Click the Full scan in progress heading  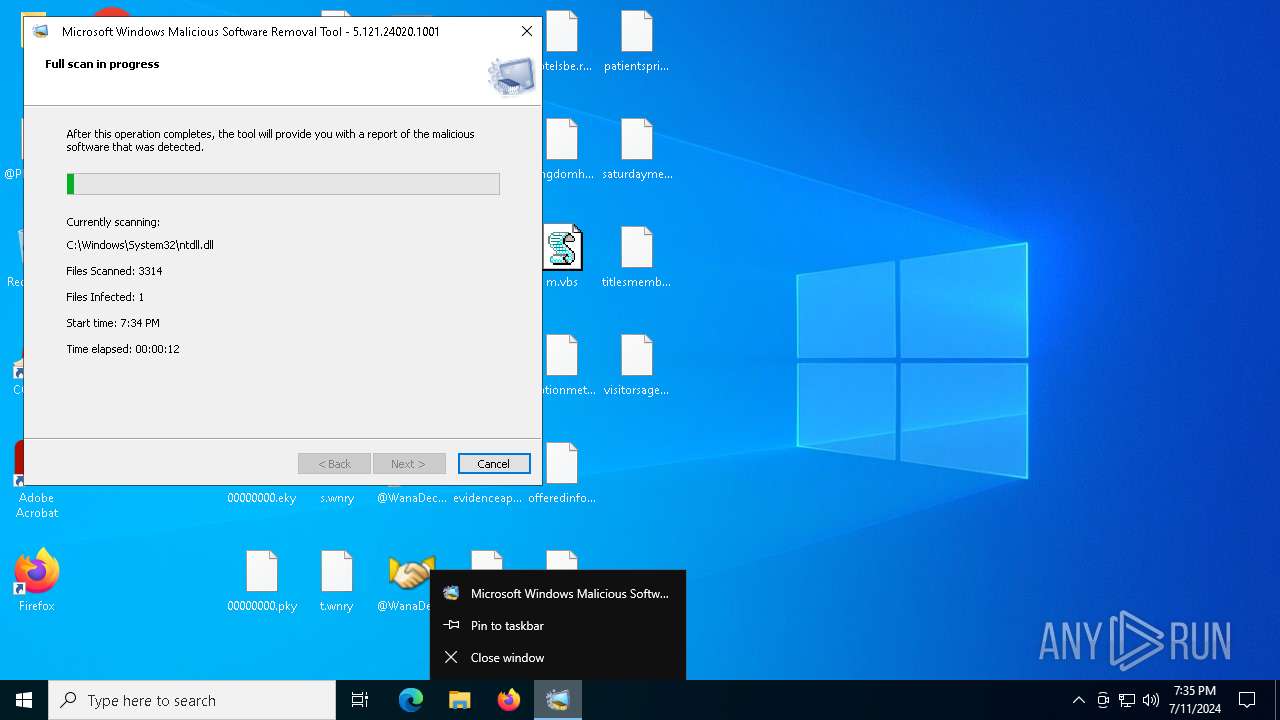(x=102, y=64)
